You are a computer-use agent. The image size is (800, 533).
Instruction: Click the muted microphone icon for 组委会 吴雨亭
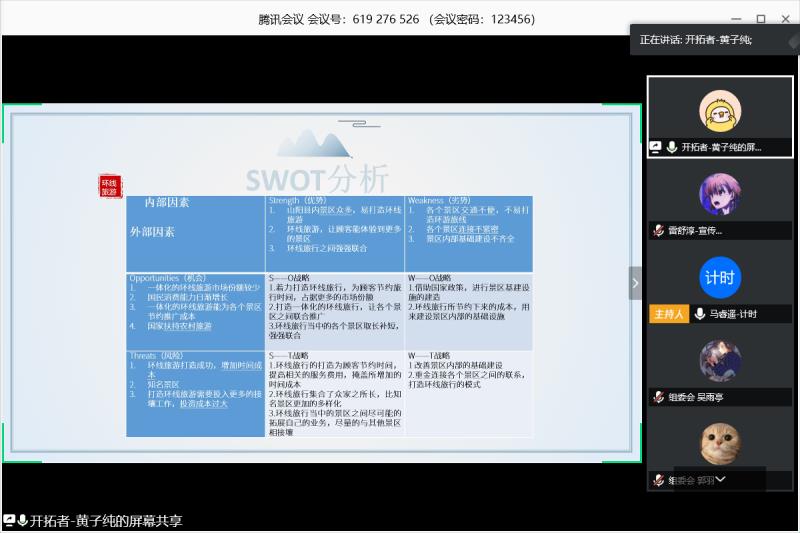(x=658, y=397)
